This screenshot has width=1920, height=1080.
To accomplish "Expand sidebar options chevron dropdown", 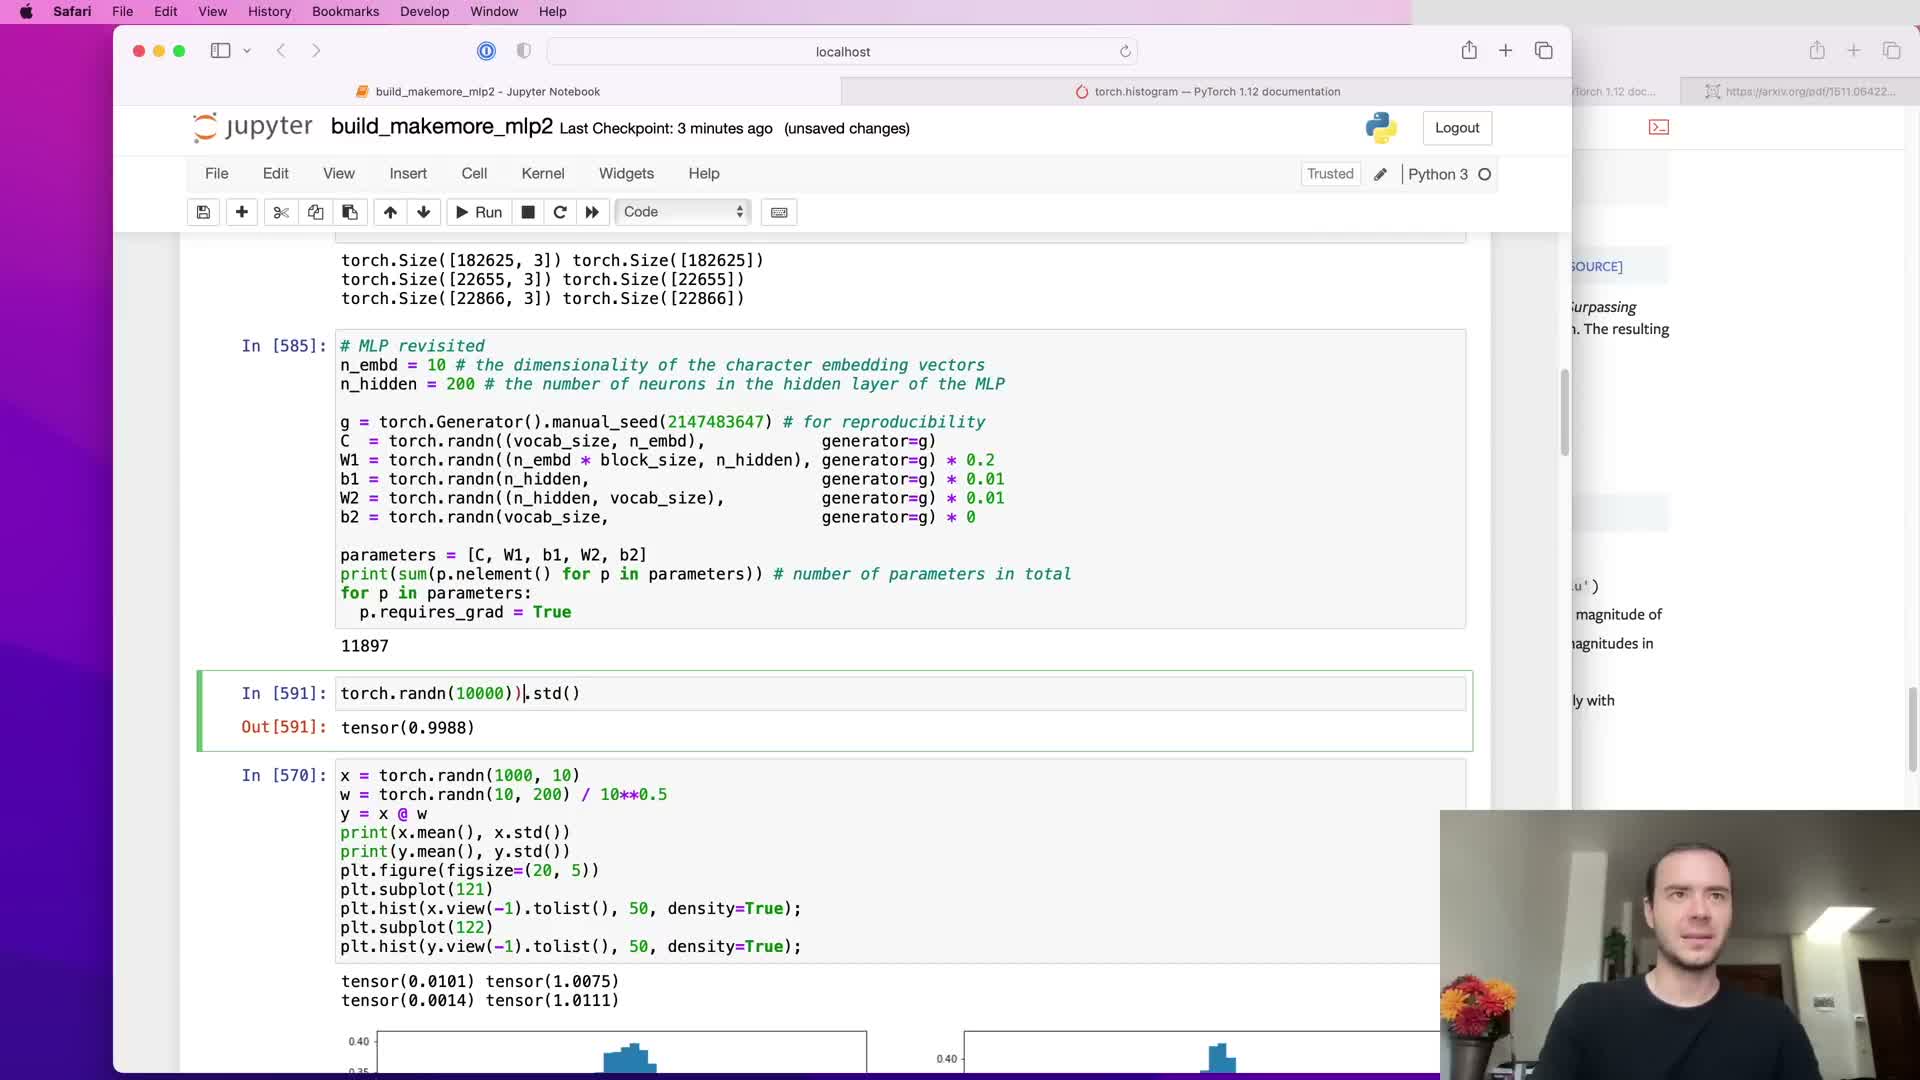I will (247, 51).
